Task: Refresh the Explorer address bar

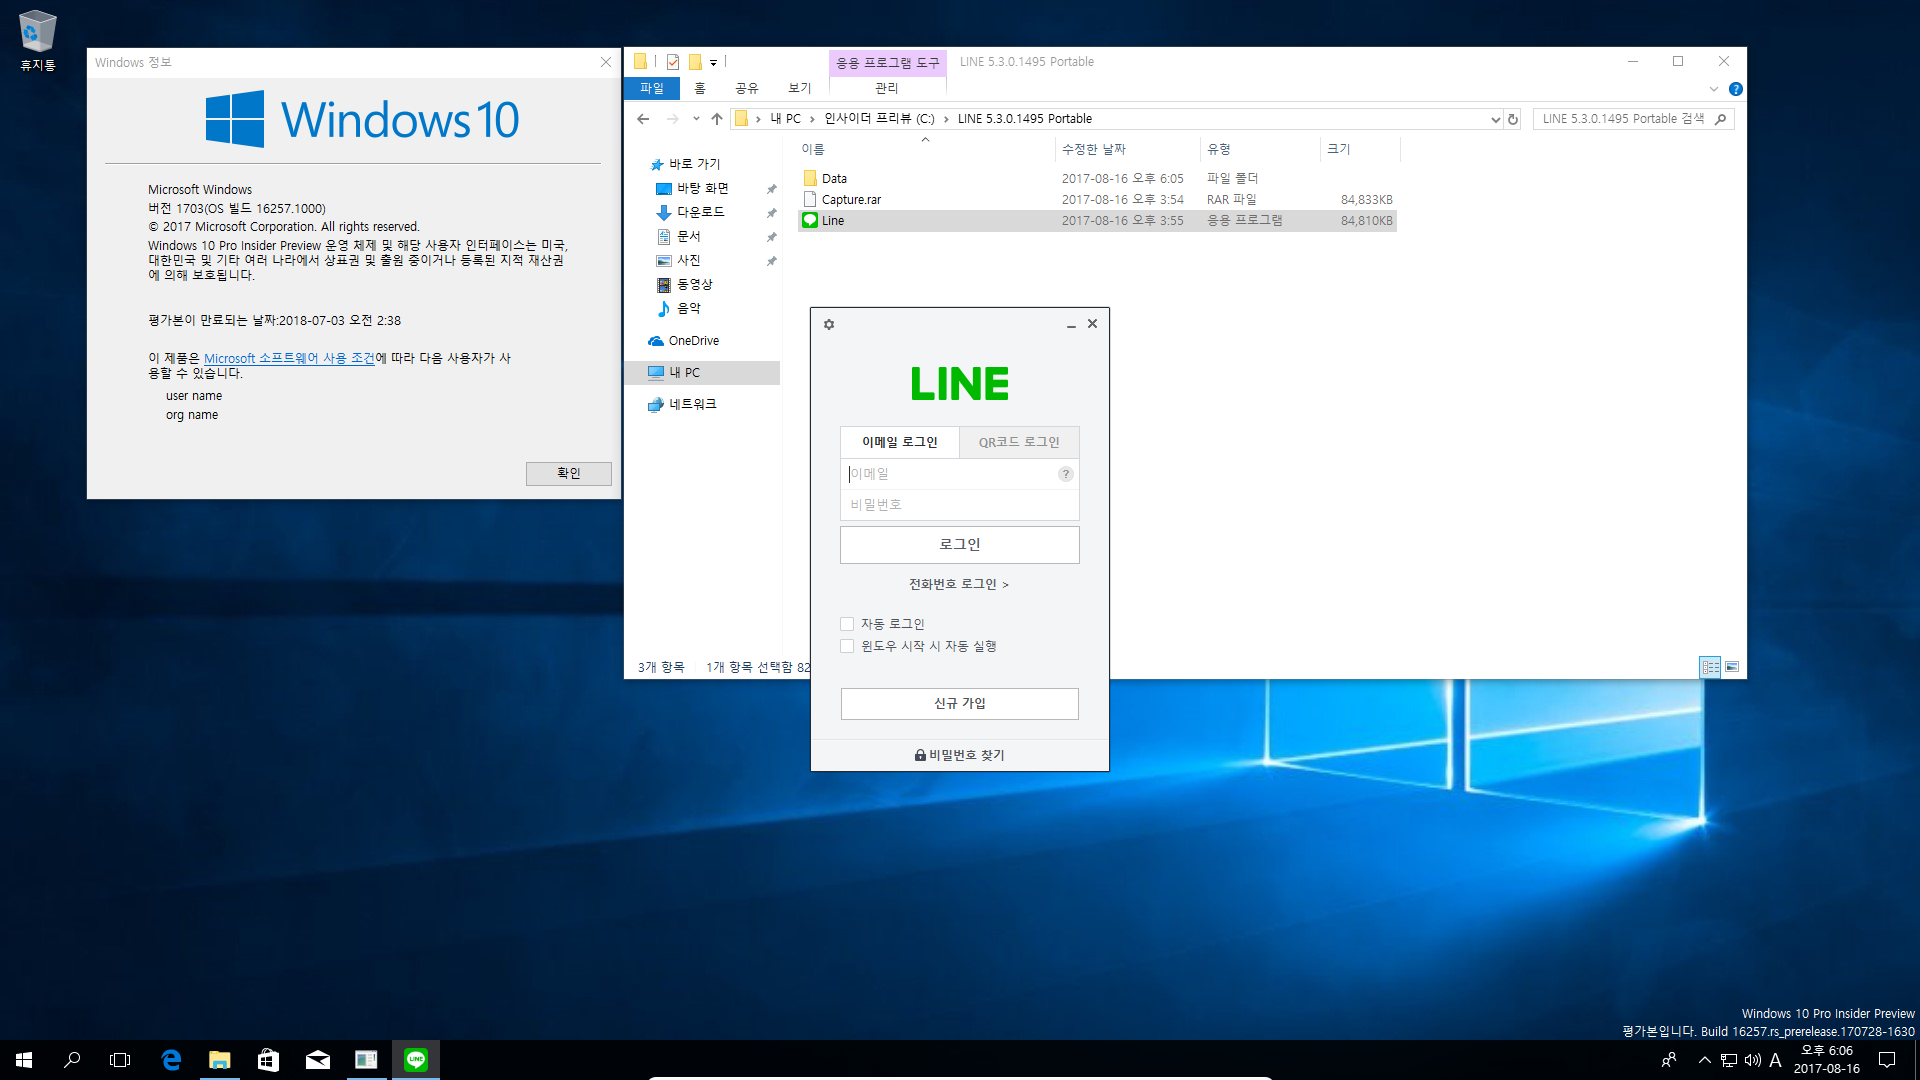Action: (1513, 119)
